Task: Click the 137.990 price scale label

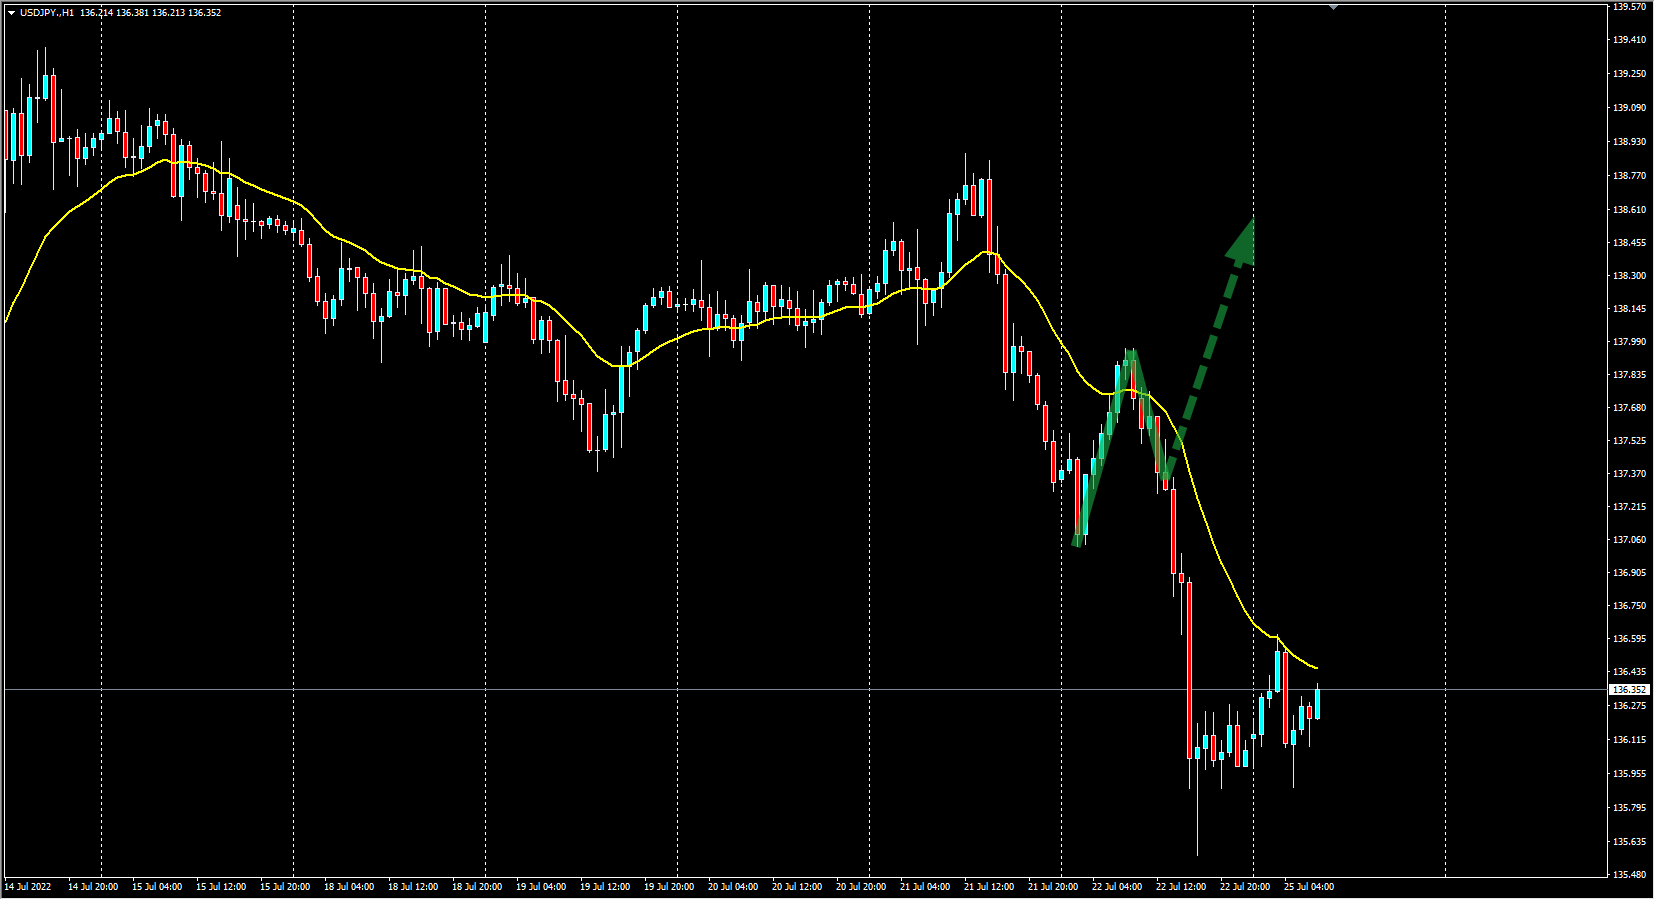Action: click(1630, 342)
